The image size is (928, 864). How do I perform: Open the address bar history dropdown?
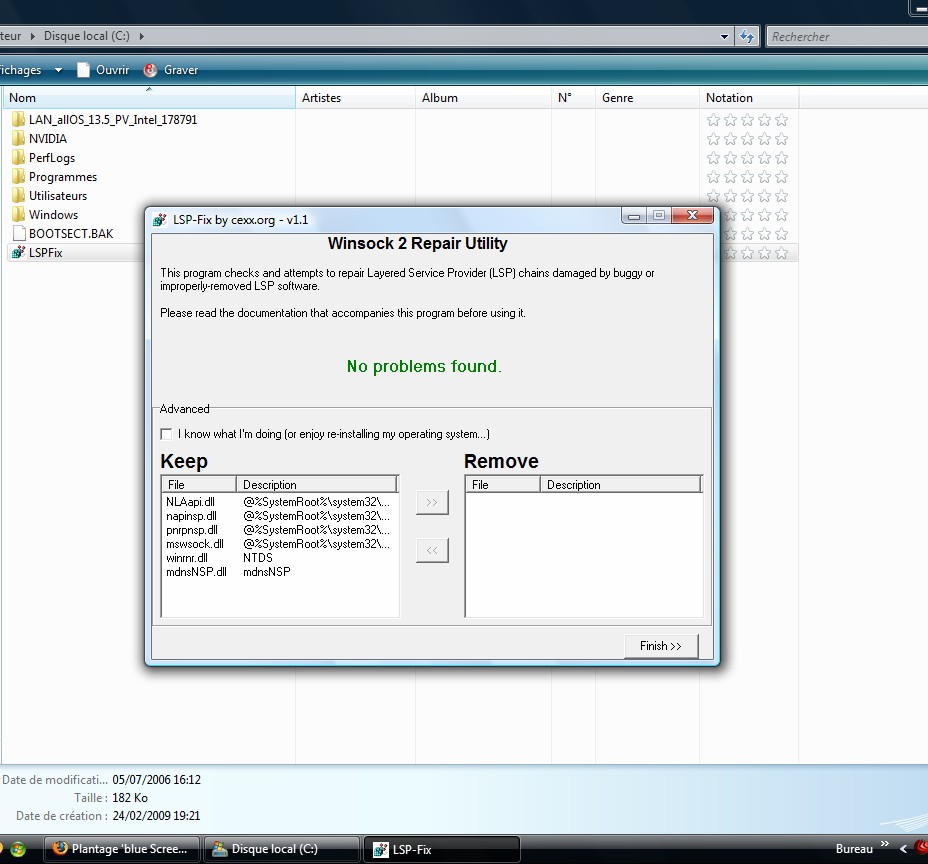coord(724,37)
